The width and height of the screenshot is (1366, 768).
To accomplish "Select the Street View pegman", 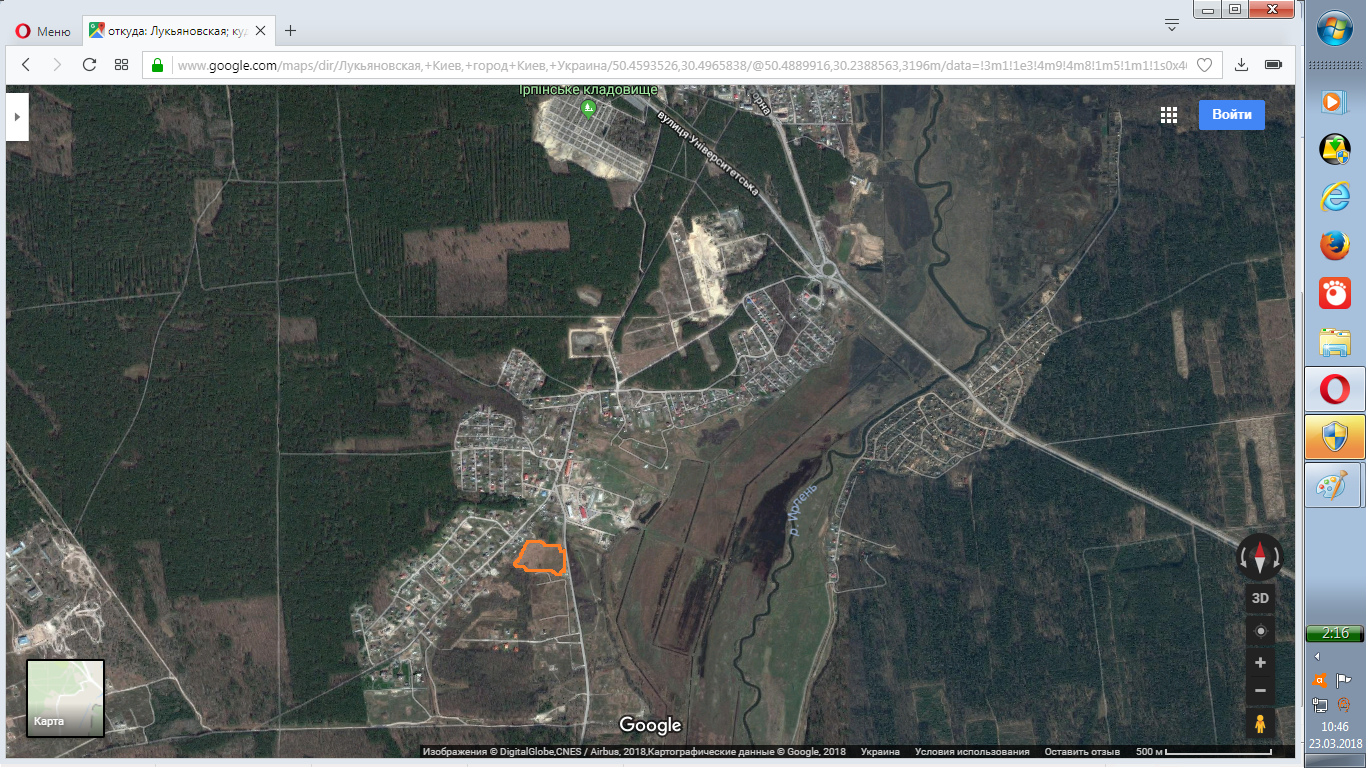I will point(1260,723).
